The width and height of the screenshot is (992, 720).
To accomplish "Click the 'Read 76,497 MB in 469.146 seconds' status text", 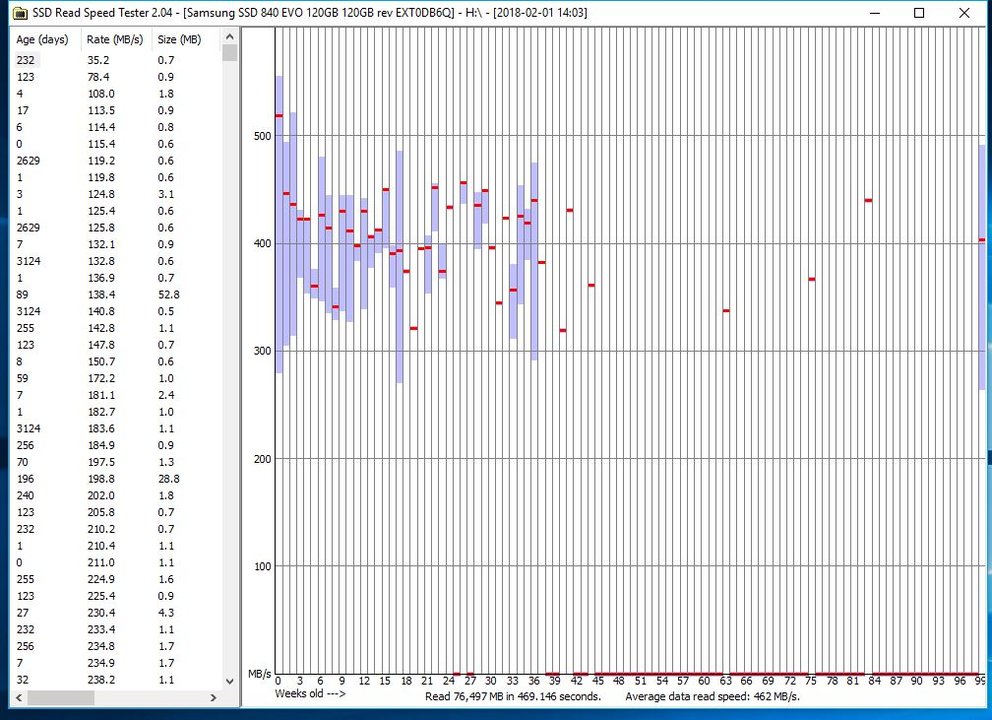I will (512, 697).
